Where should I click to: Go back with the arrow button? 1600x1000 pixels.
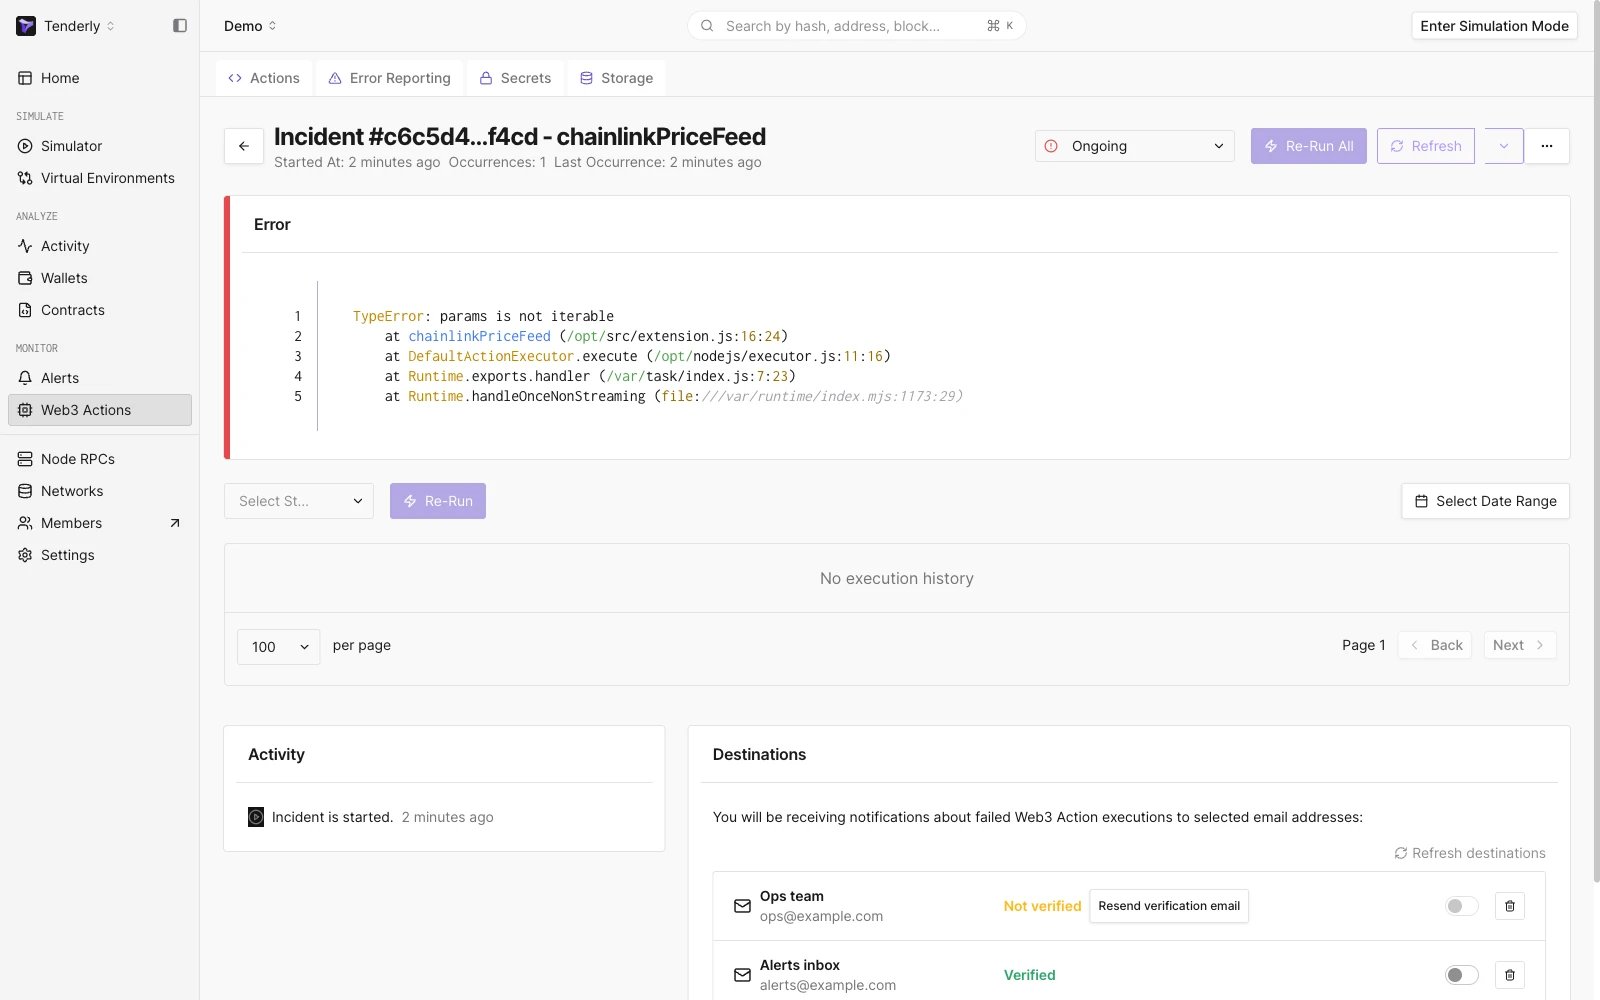point(244,146)
